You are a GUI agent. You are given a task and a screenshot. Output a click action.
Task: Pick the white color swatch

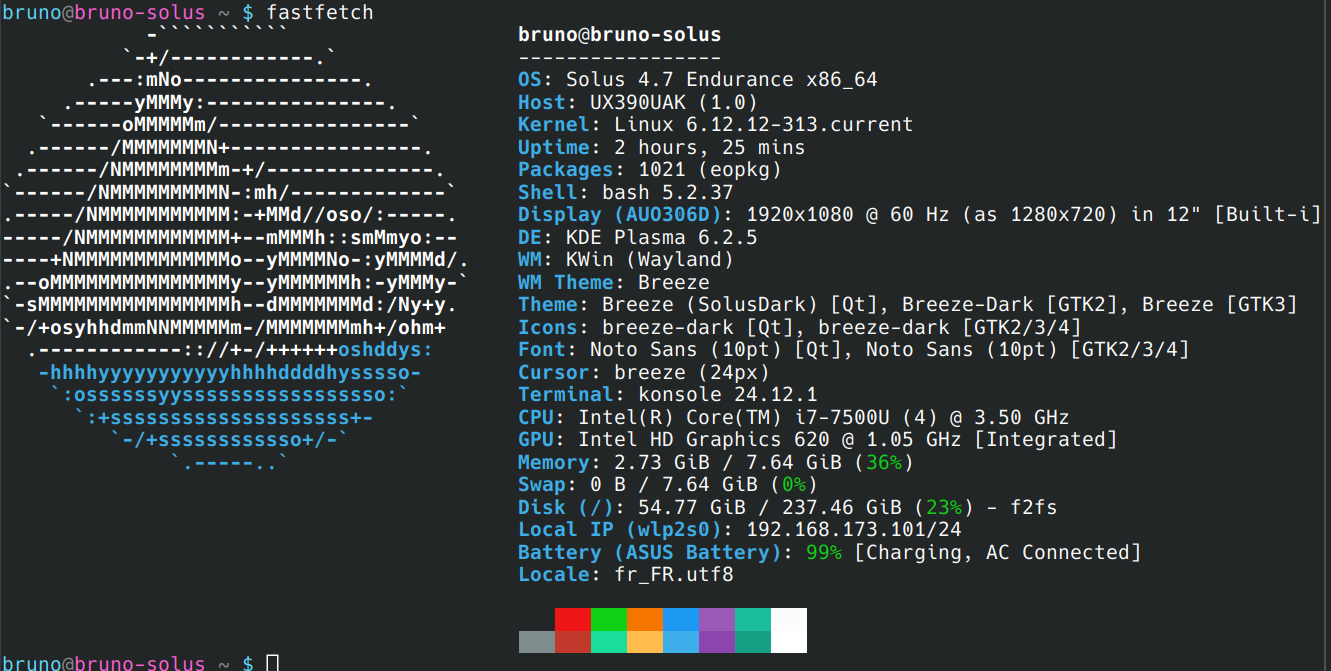click(789, 630)
